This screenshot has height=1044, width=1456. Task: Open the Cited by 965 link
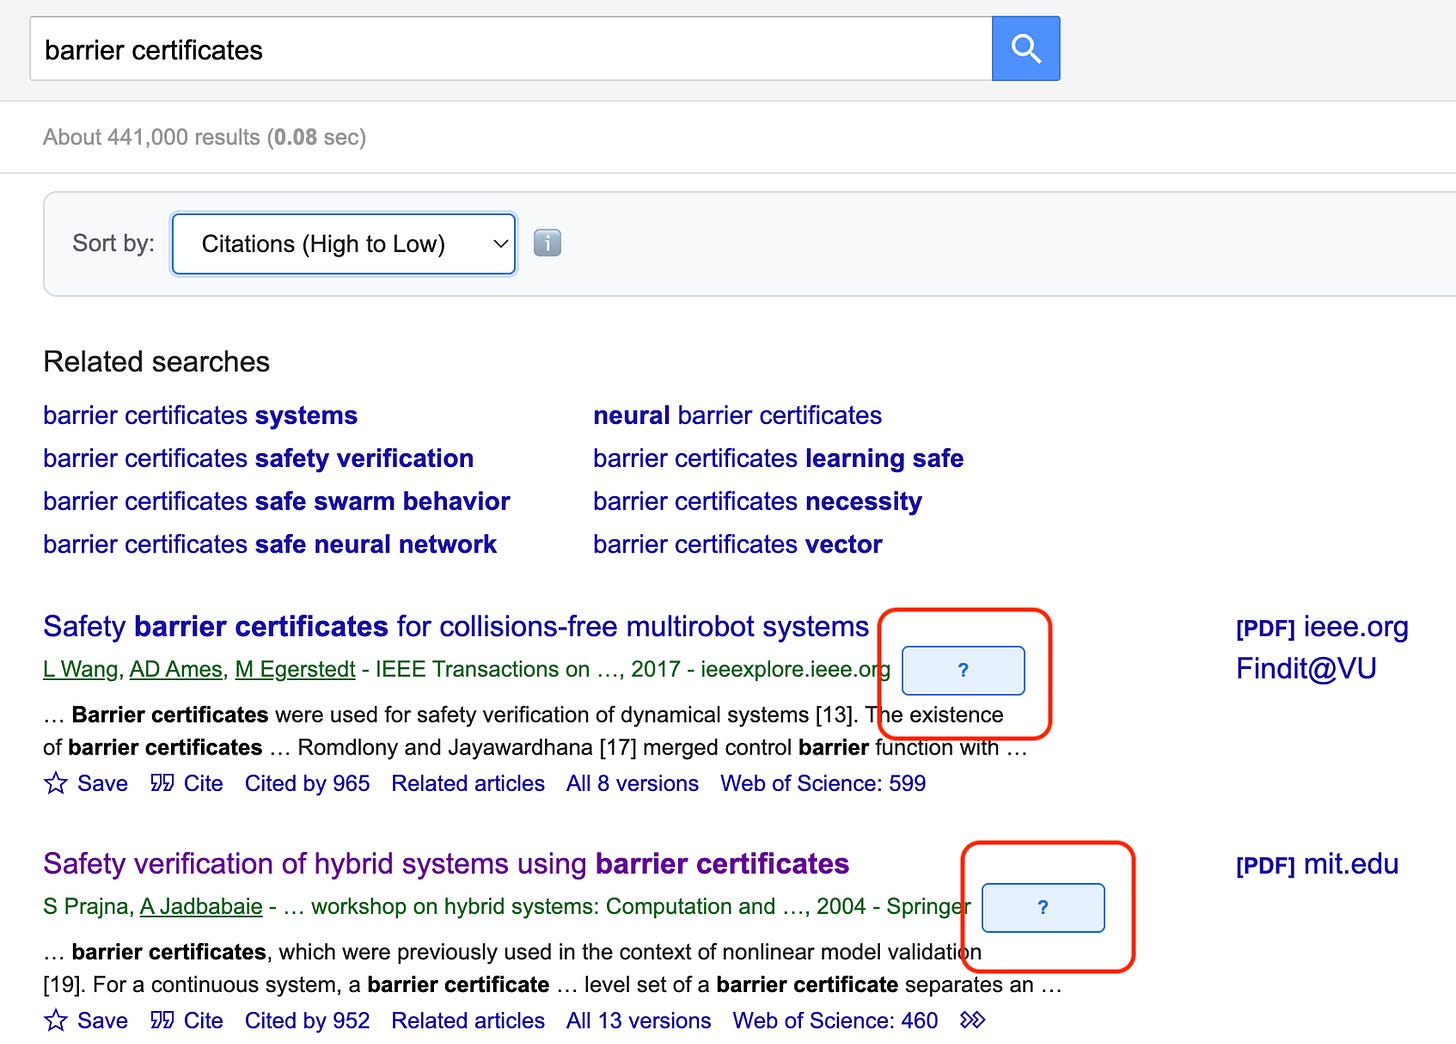click(307, 783)
